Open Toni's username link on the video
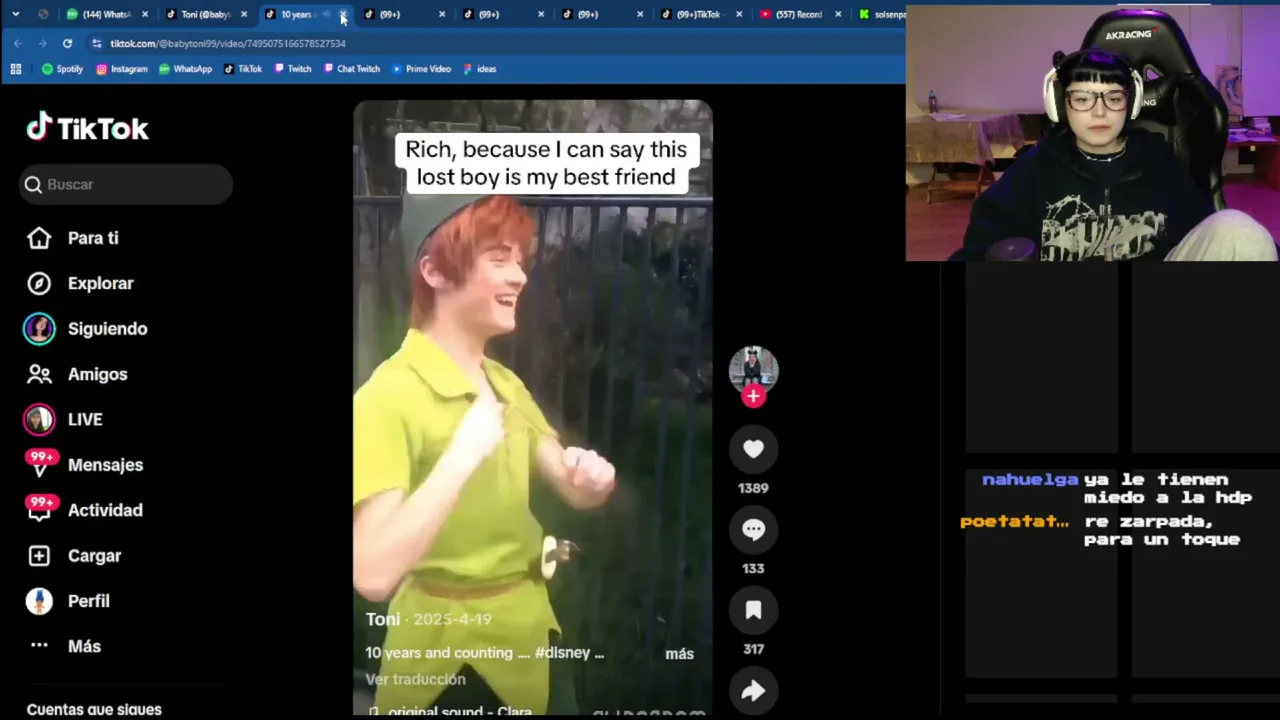The width and height of the screenshot is (1280, 720). coord(382,619)
